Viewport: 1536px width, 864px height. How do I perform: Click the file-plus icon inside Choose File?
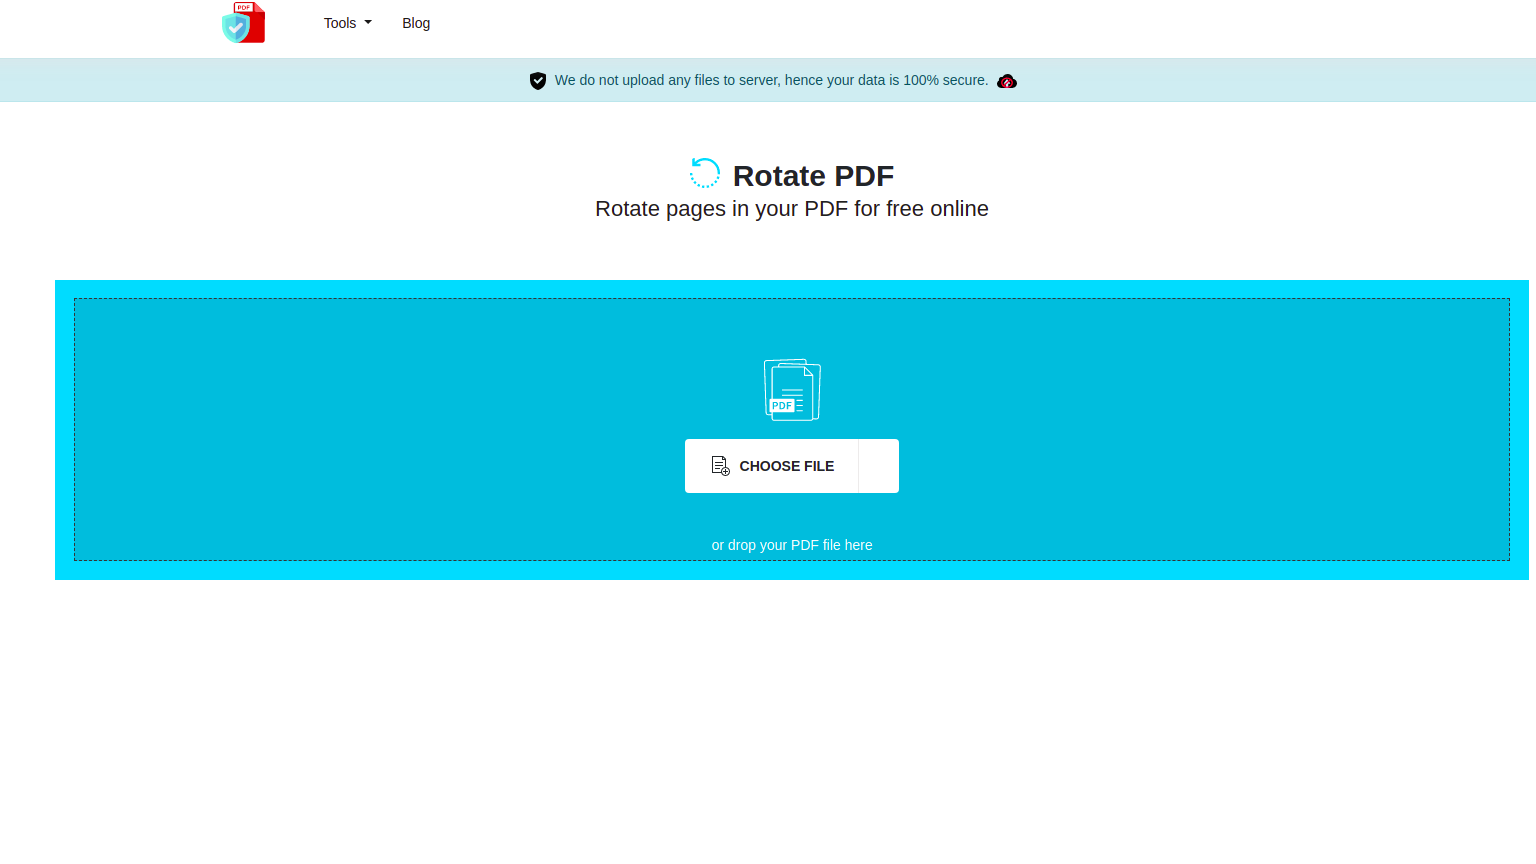[720, 466]
